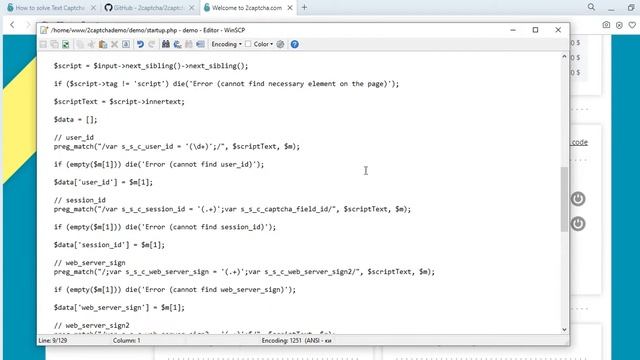The image size is (640, 360).
Task: Click the Select All icon
Action: pos(126,44)
